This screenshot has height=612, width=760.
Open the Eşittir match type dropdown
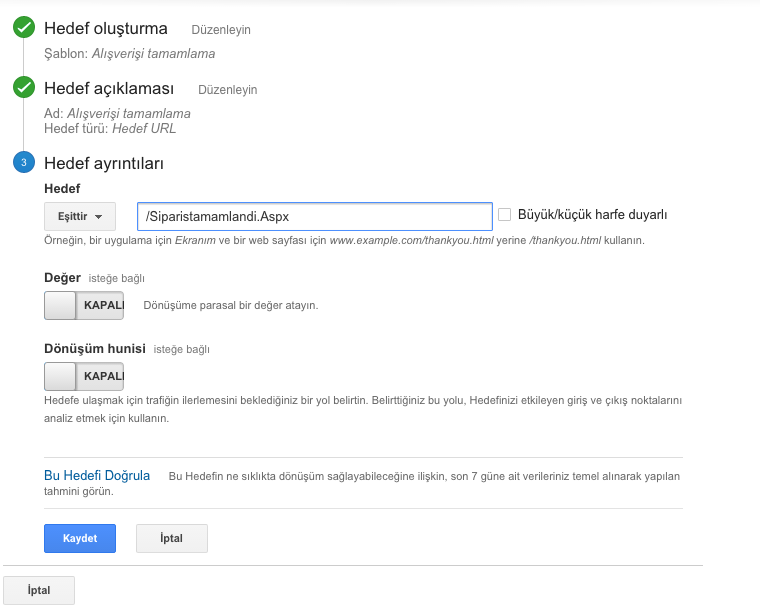tap(80, 216)
